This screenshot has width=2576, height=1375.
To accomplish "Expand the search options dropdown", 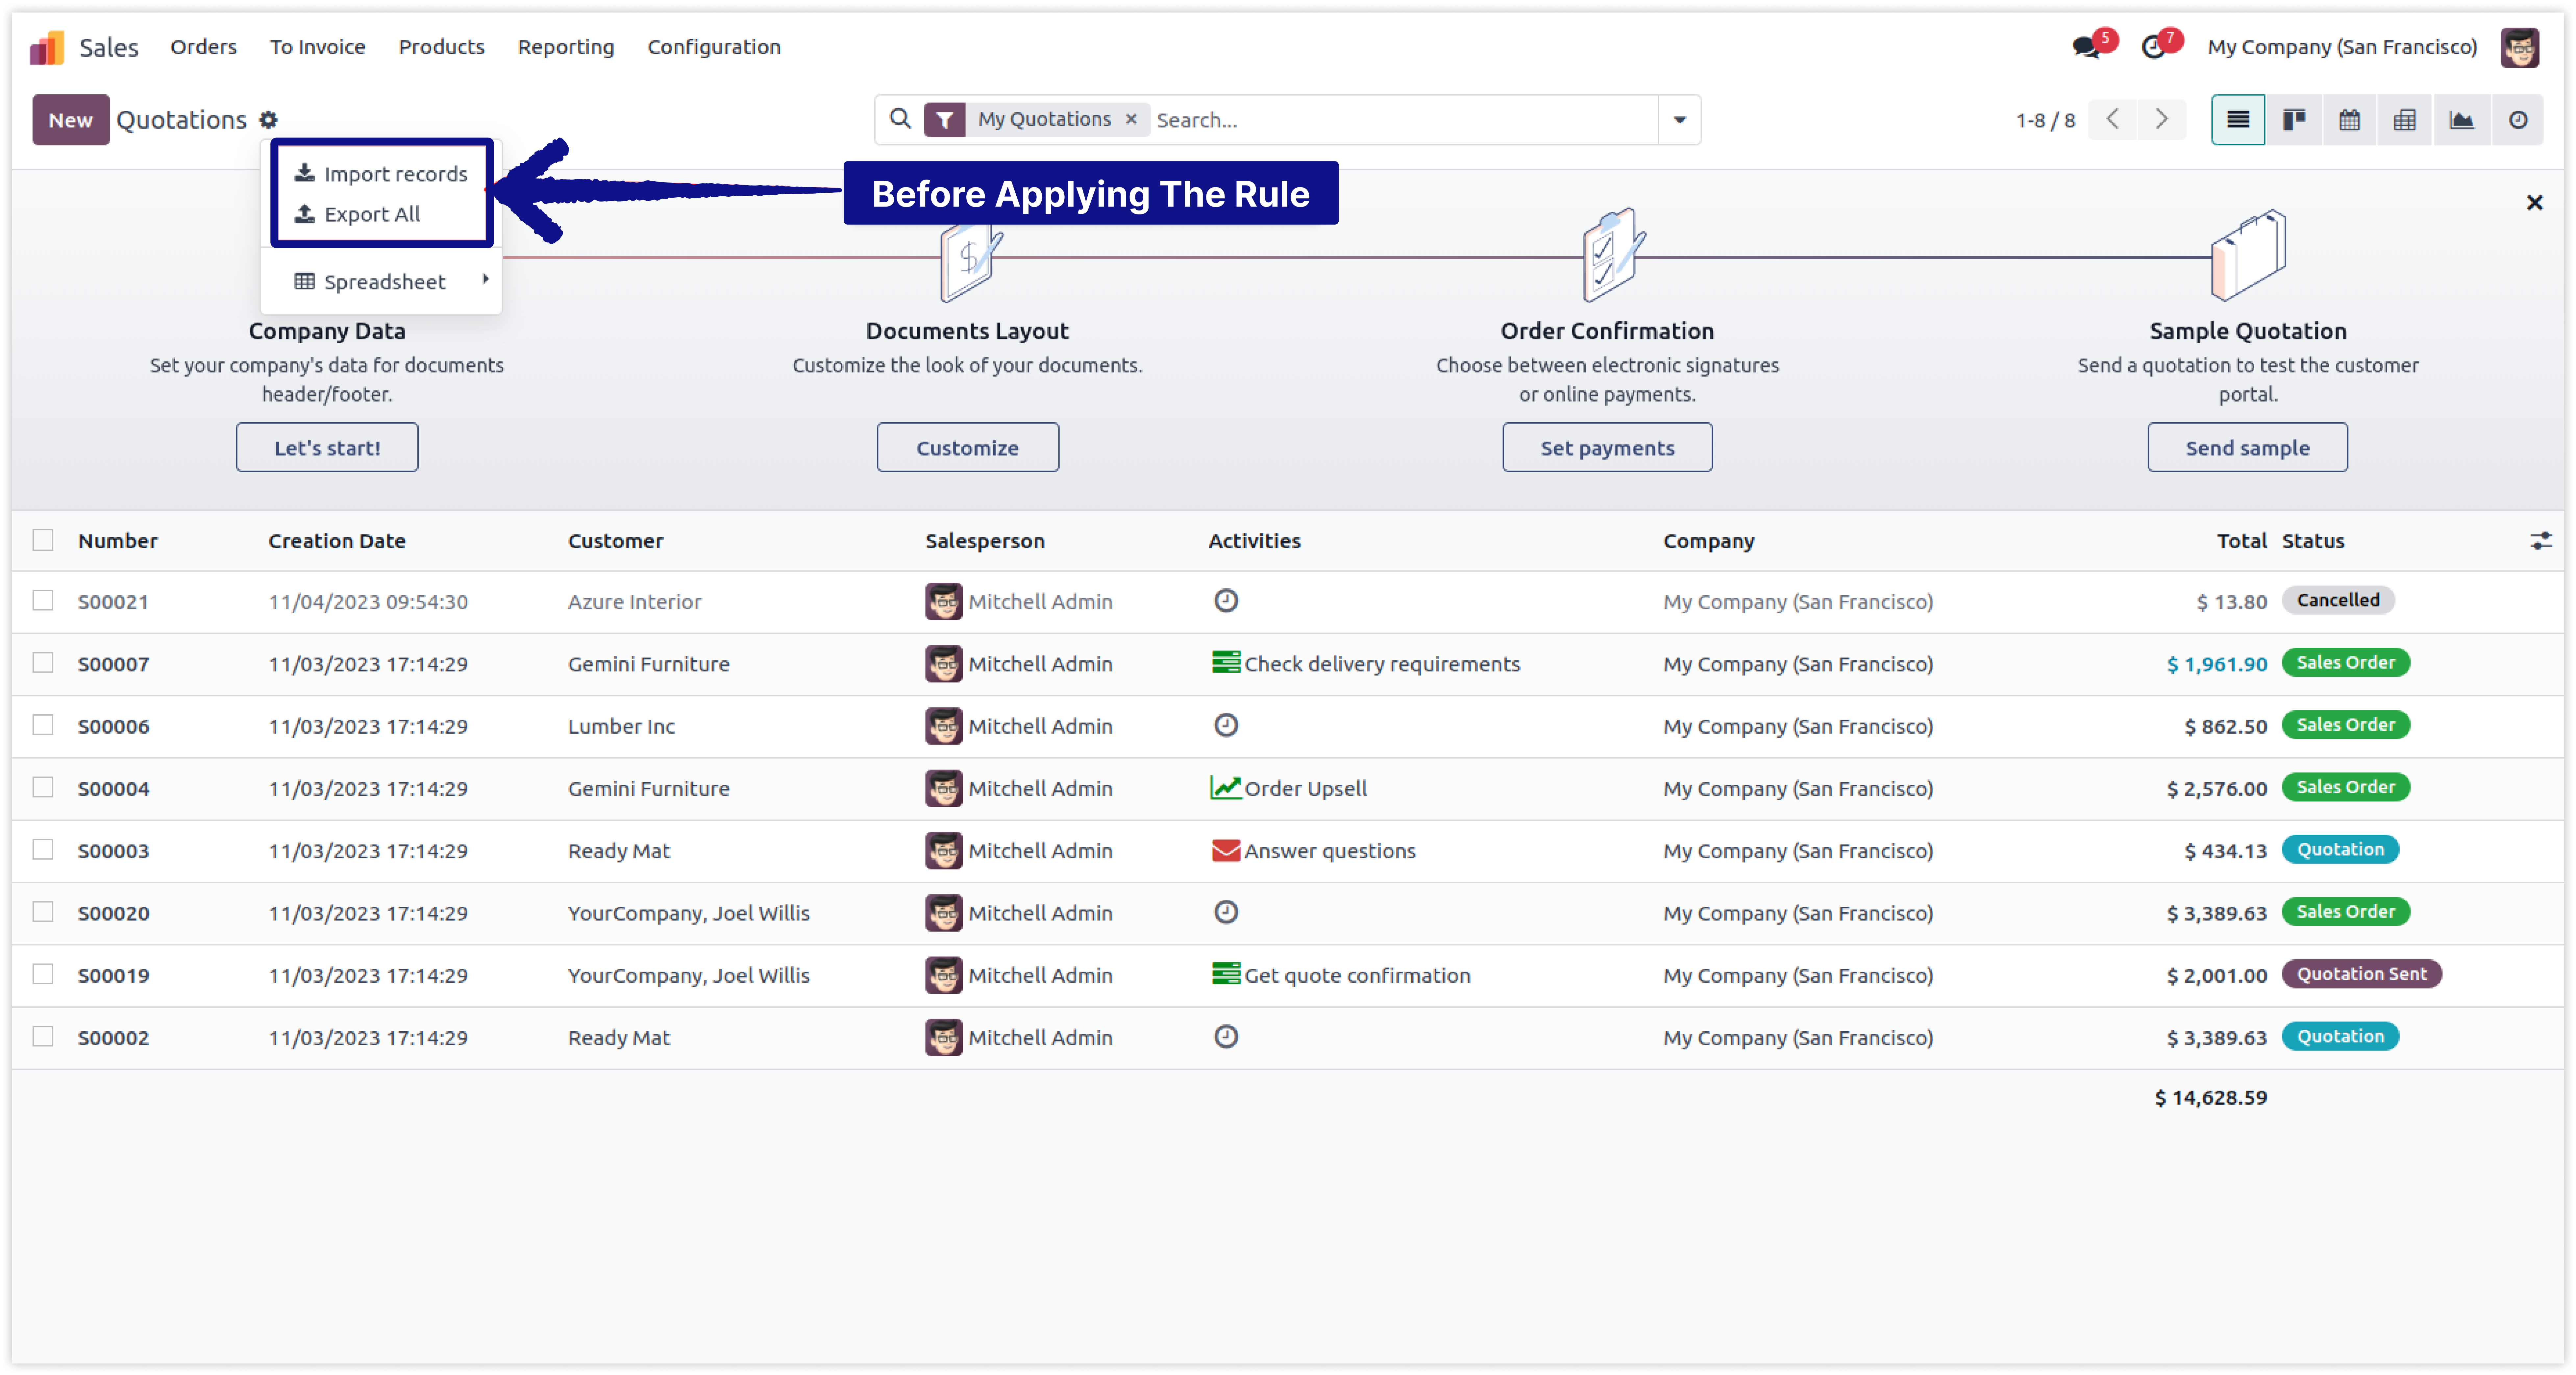I will coord(1680,120).
